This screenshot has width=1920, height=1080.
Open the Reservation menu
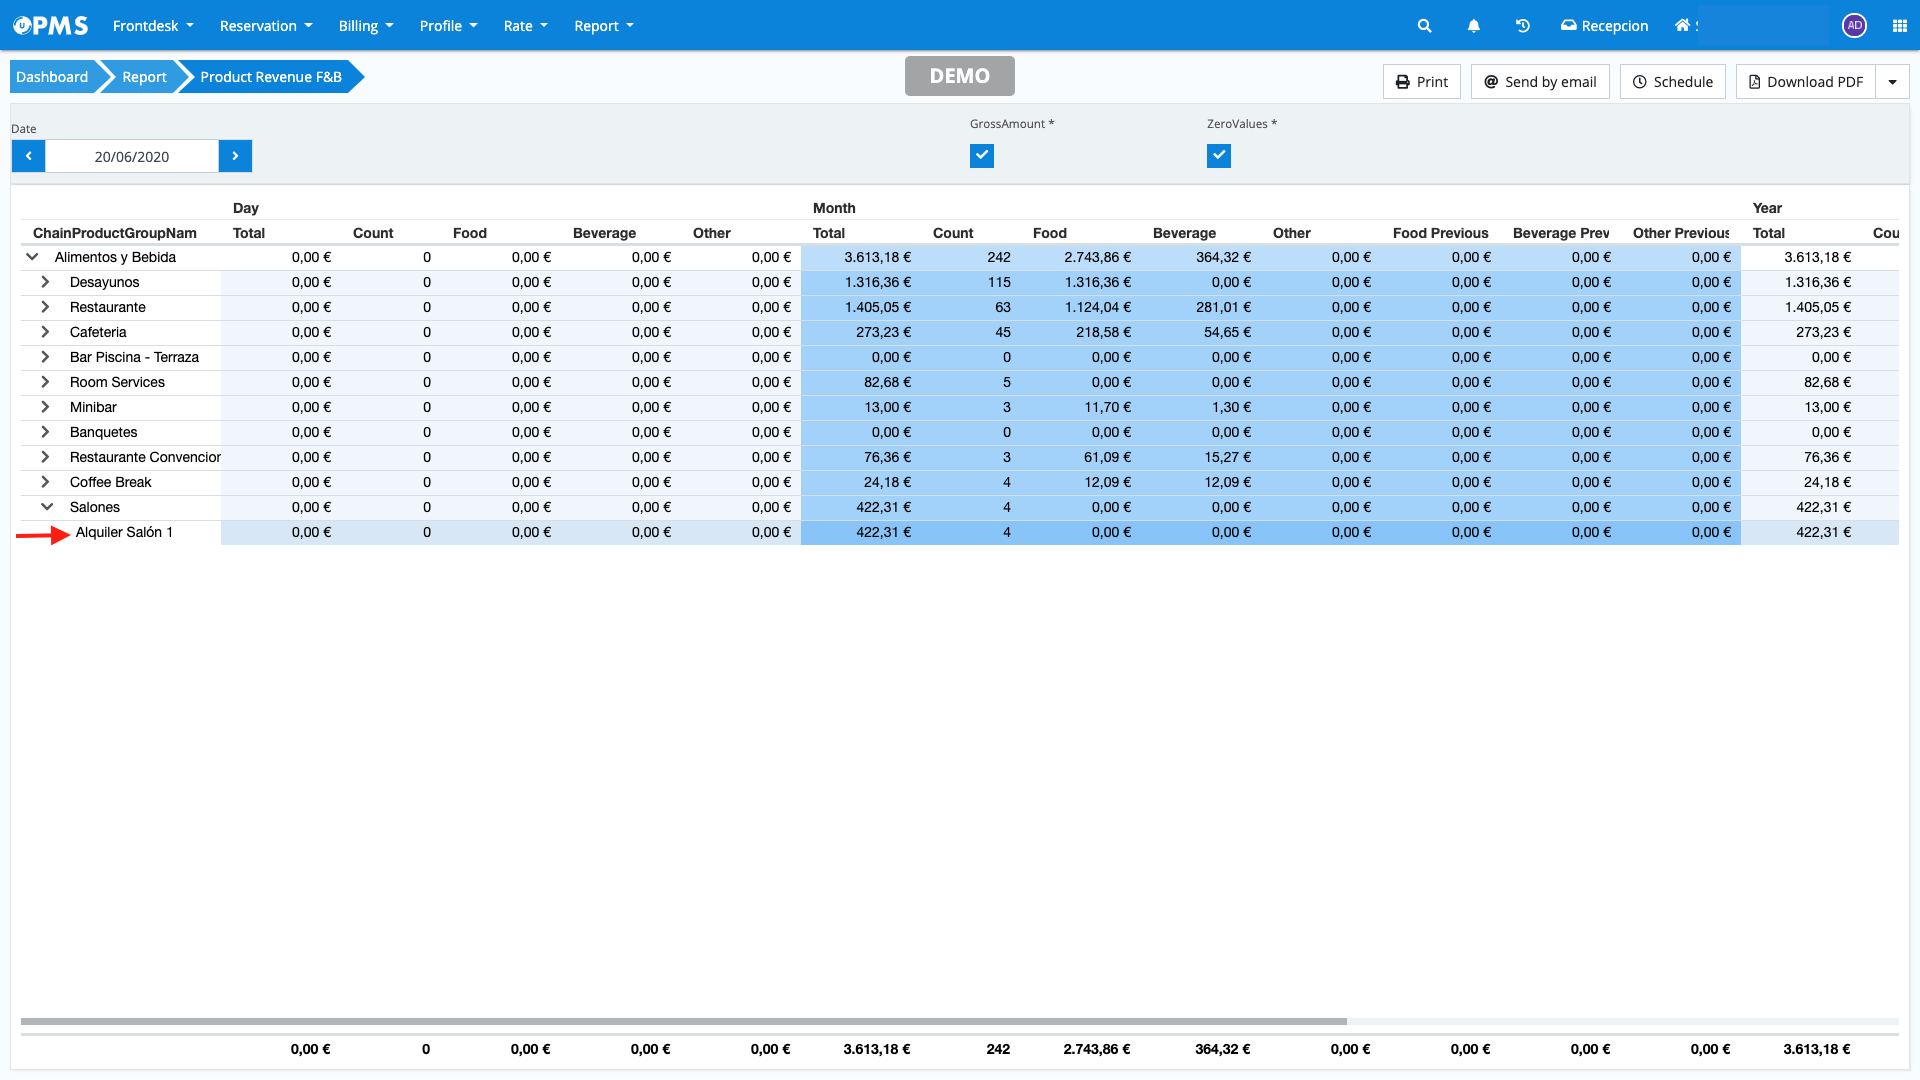pyautogui.click(x=265, y=26)
